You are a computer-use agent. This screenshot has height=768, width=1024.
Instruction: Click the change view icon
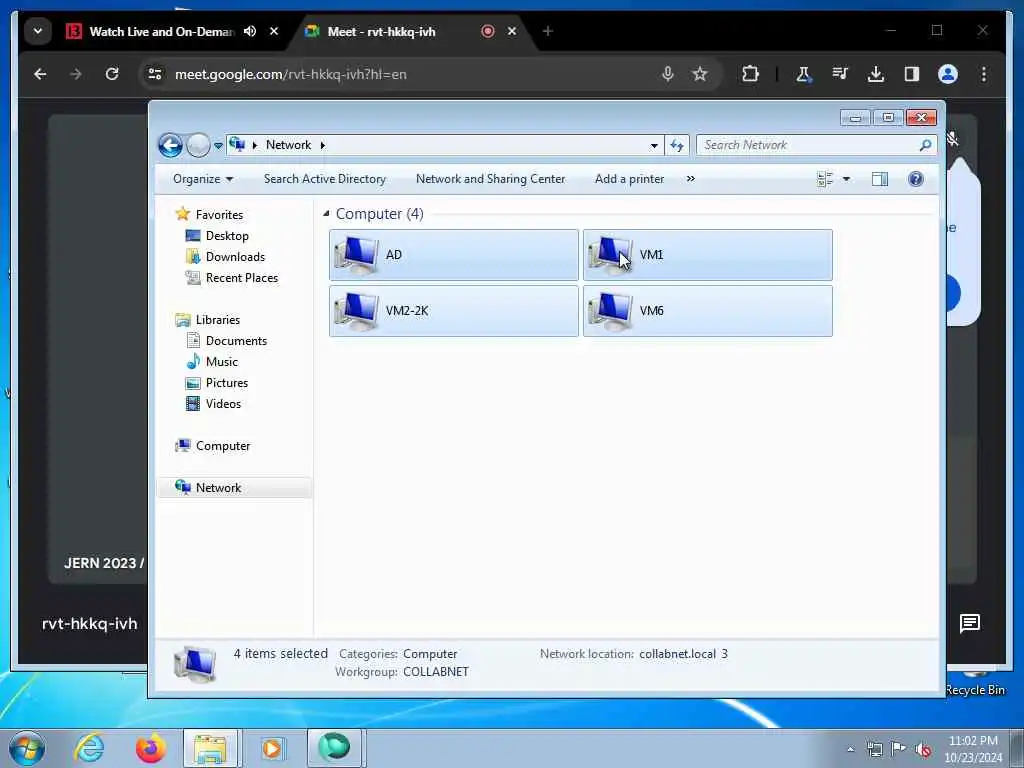825,179
